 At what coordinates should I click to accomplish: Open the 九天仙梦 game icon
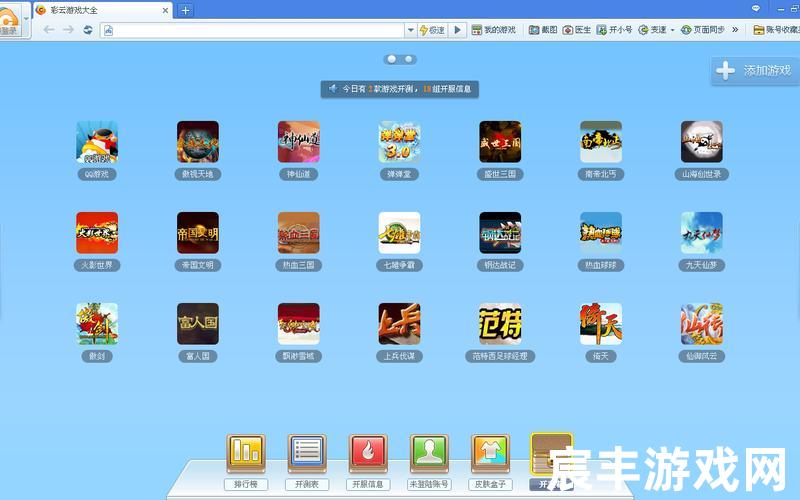(702, 233)
